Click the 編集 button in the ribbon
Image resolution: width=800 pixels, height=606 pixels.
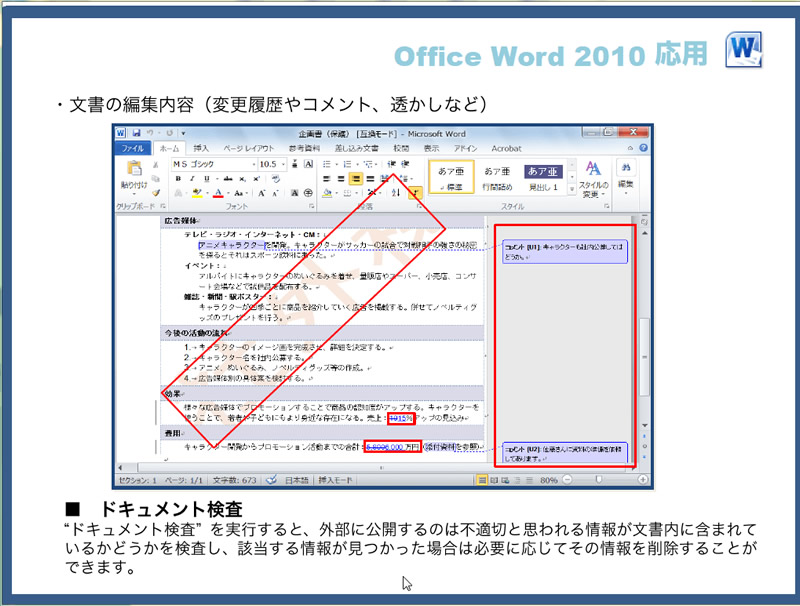pos(626,176)
